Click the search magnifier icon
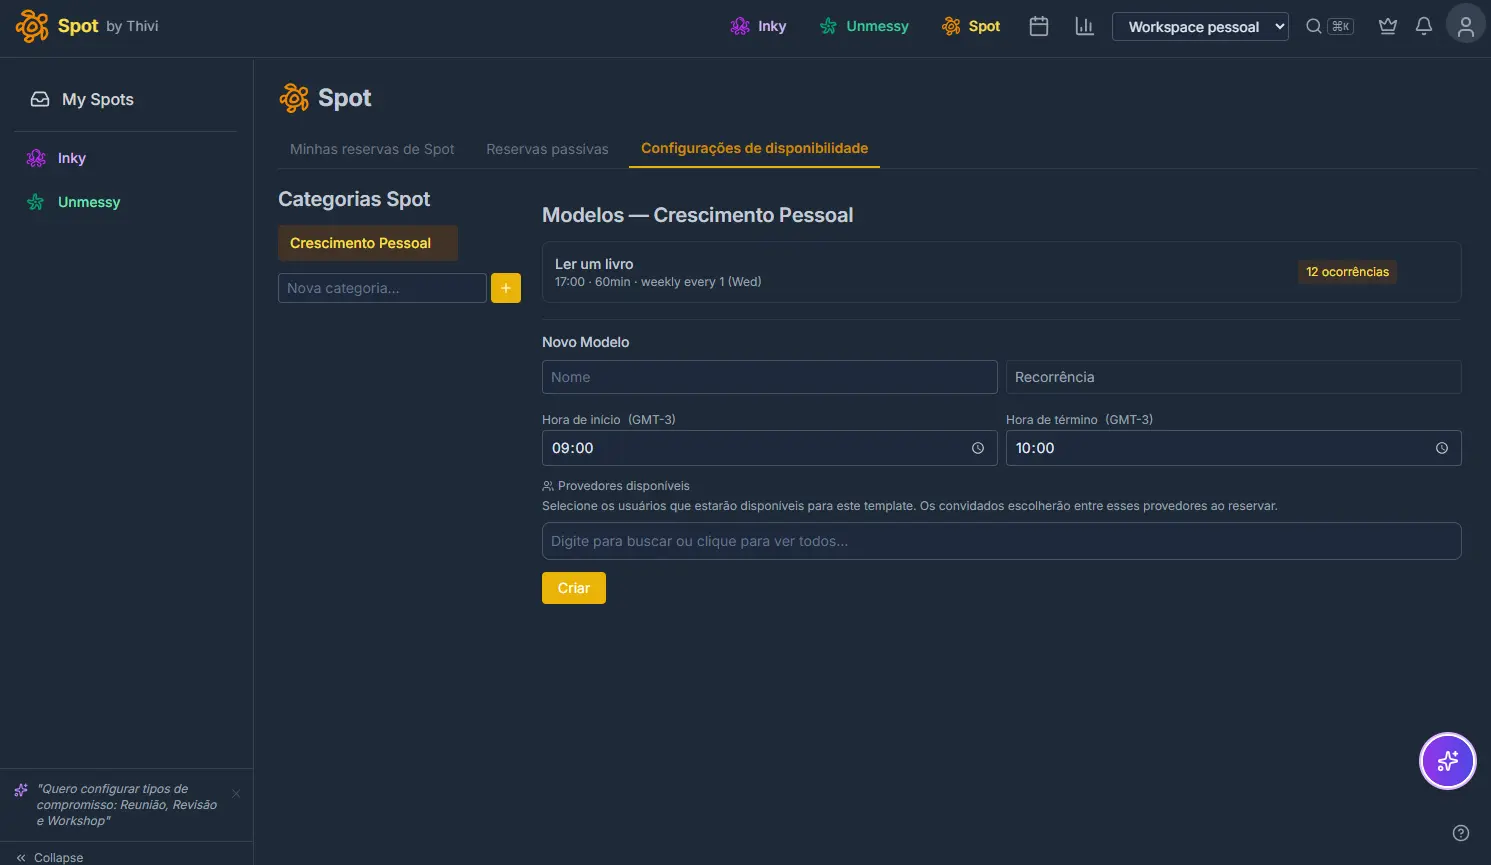The height and width of the screenshot is (865, 1491). 1314,26
